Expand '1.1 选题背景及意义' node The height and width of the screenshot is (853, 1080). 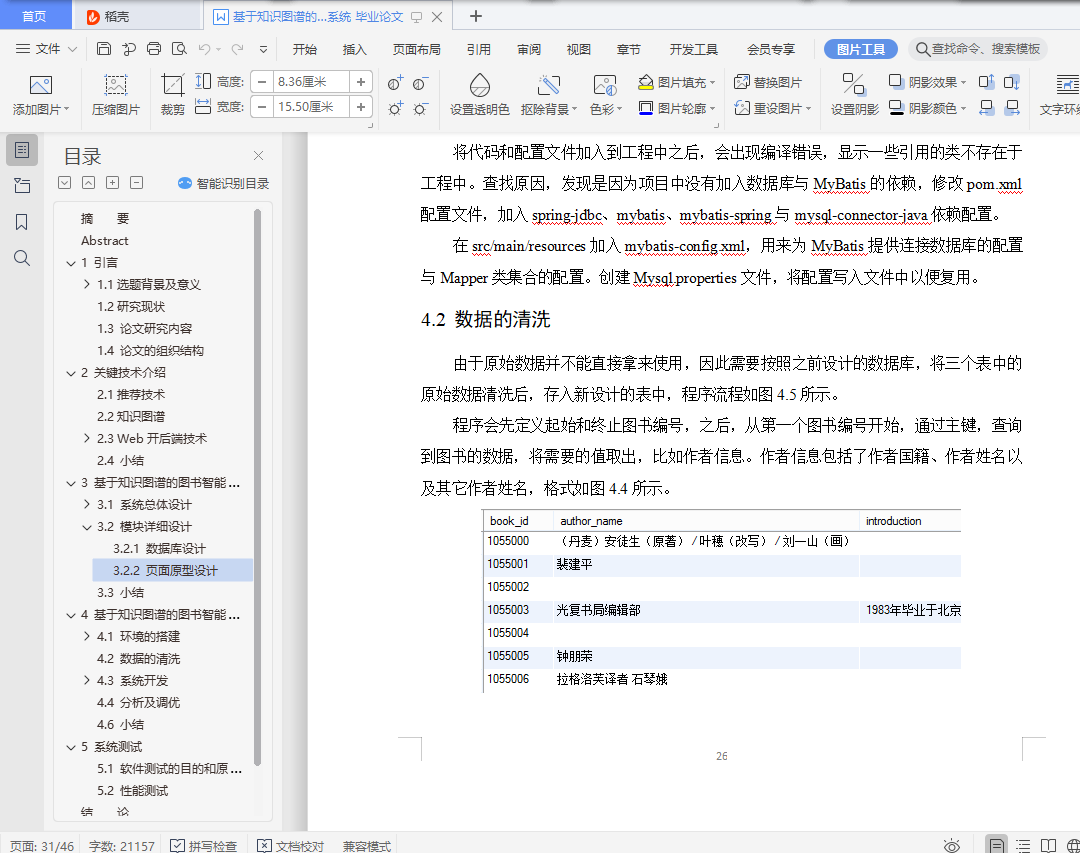[x=87, y=285]
